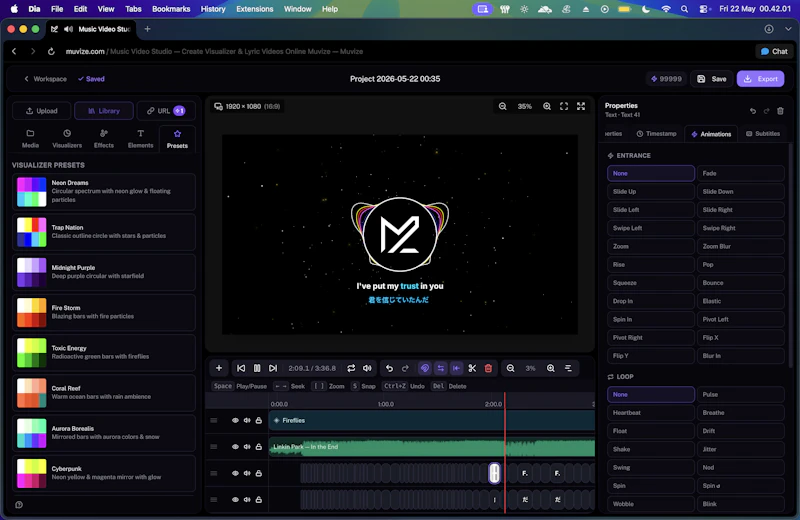
Task: Open a new browser tab
Action: coord(147,29)
